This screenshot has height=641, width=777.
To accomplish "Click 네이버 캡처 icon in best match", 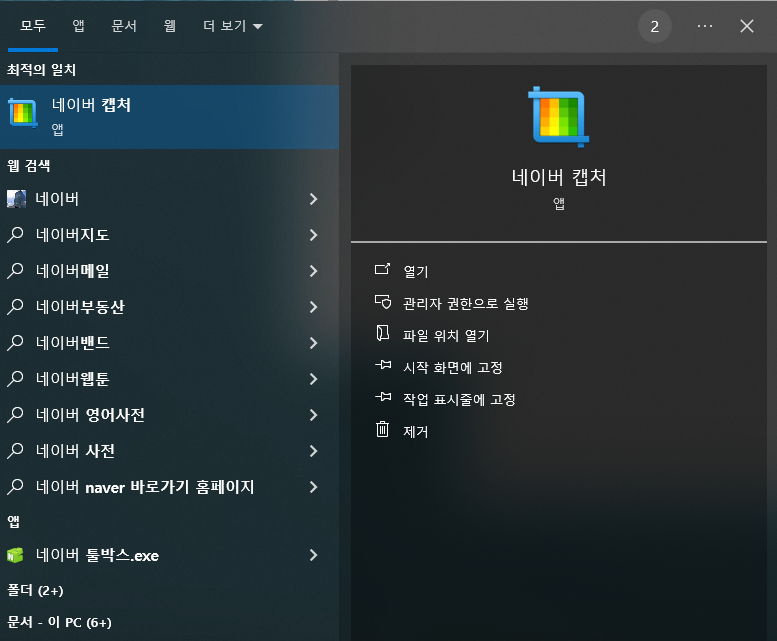I will pos(23,113).
